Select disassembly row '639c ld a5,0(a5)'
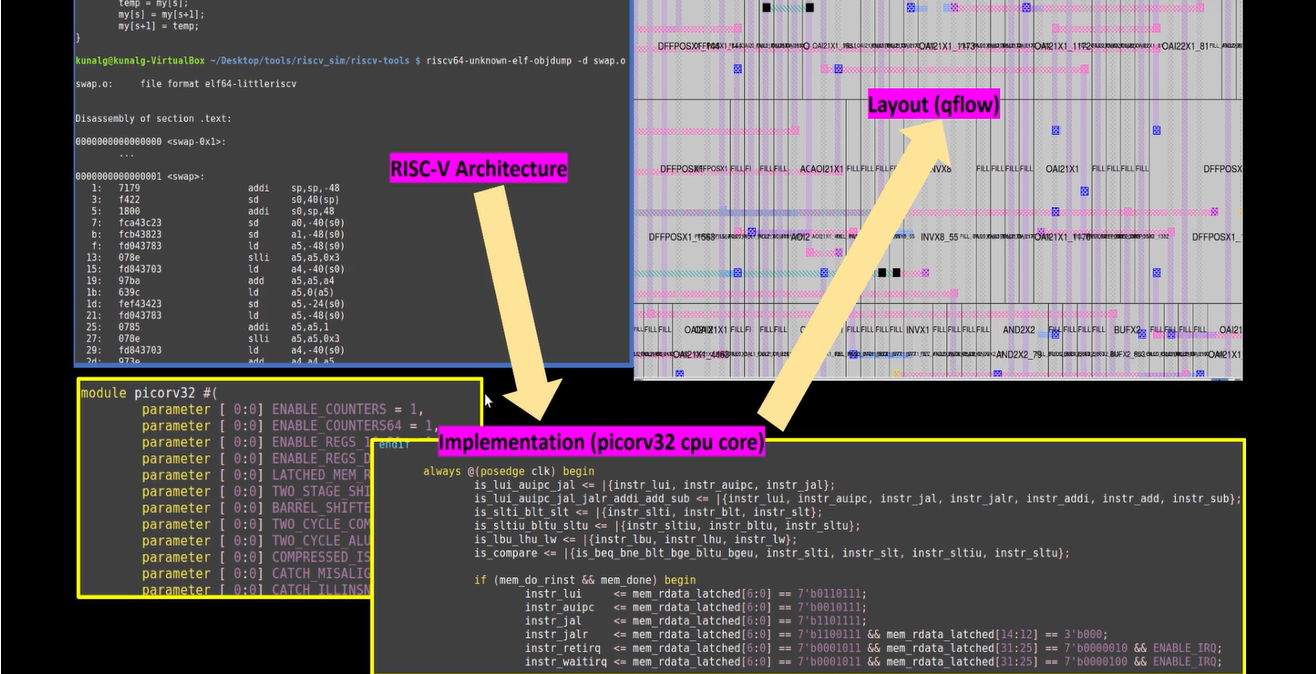Viewport: 1316px width, 674px height. pyautogui.click(x=213, y=292)
